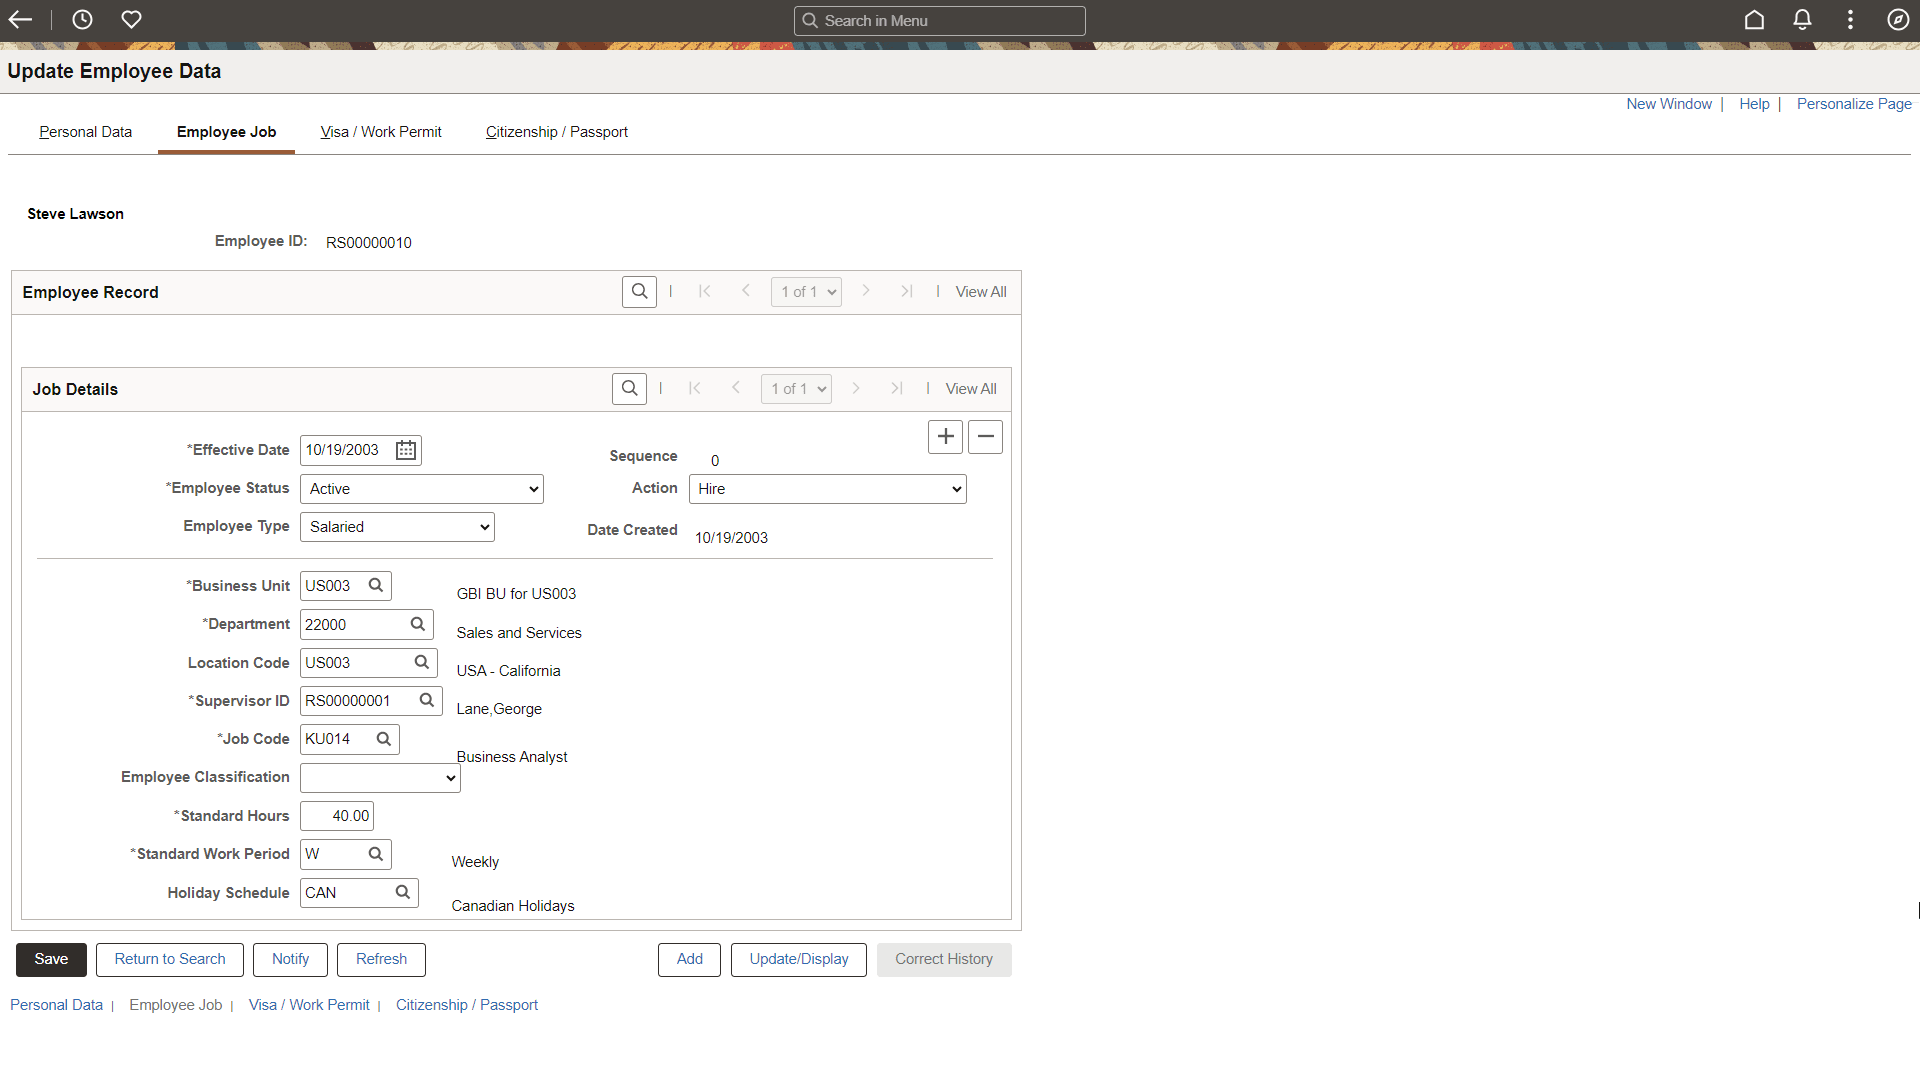The height and width of the screenshot is (1080, 1920).
Task: Delete the current Job Details row
Action: (x=985, y=436)
